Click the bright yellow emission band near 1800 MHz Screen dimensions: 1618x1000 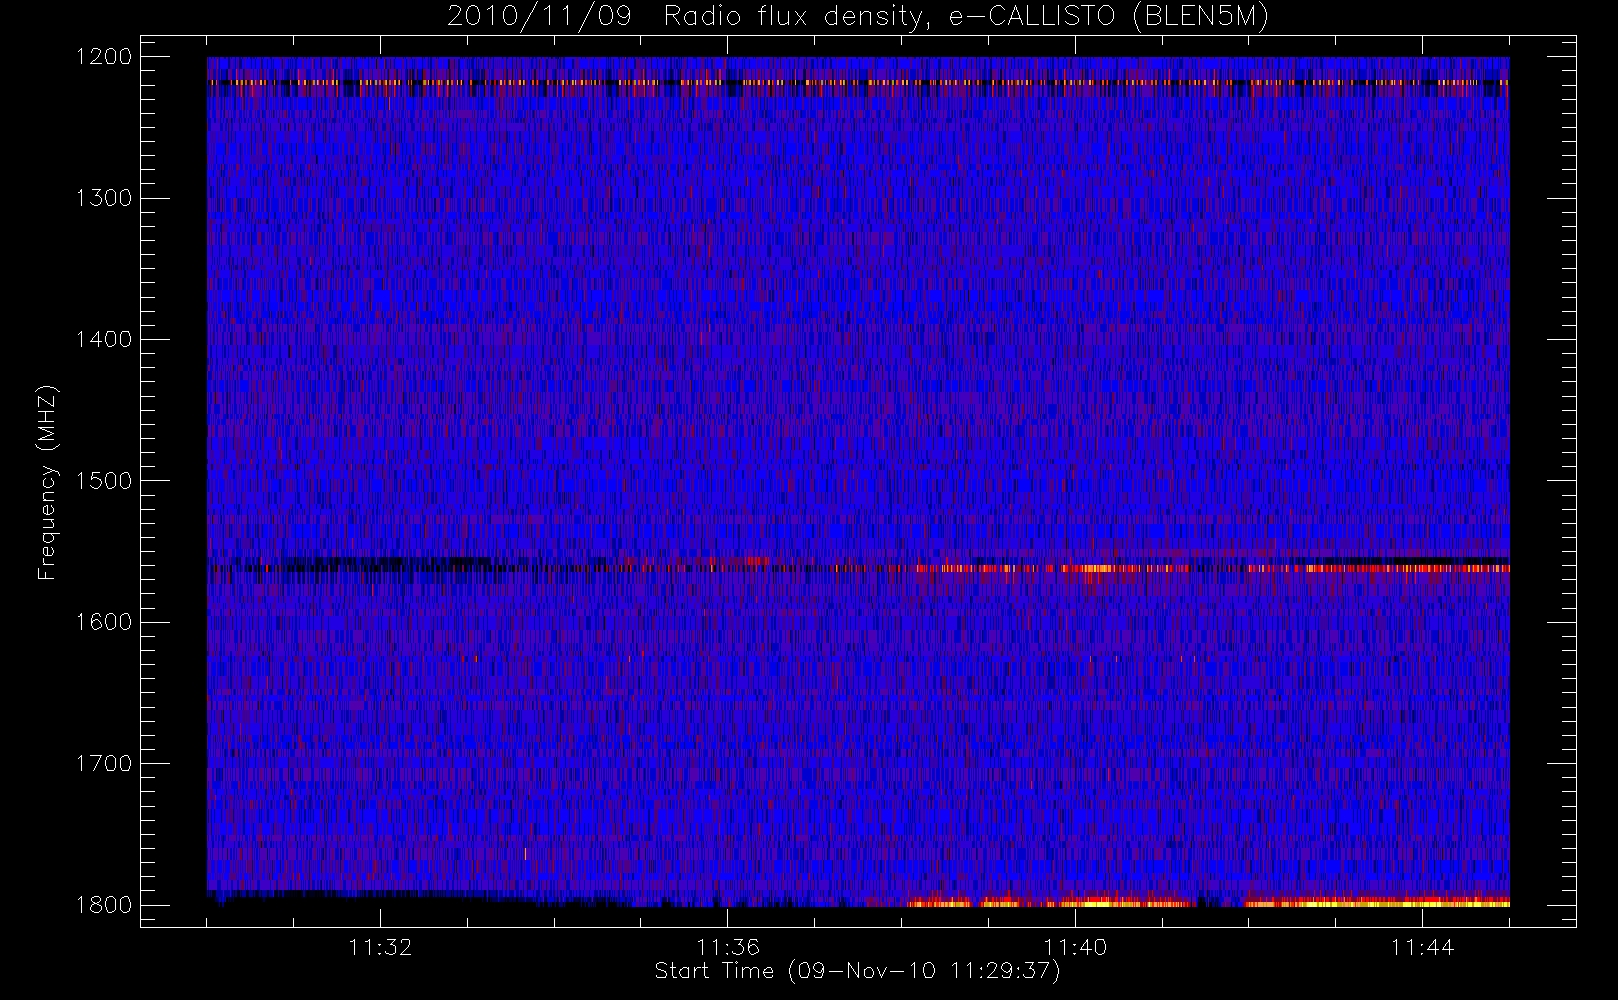tap(1208, 902)
